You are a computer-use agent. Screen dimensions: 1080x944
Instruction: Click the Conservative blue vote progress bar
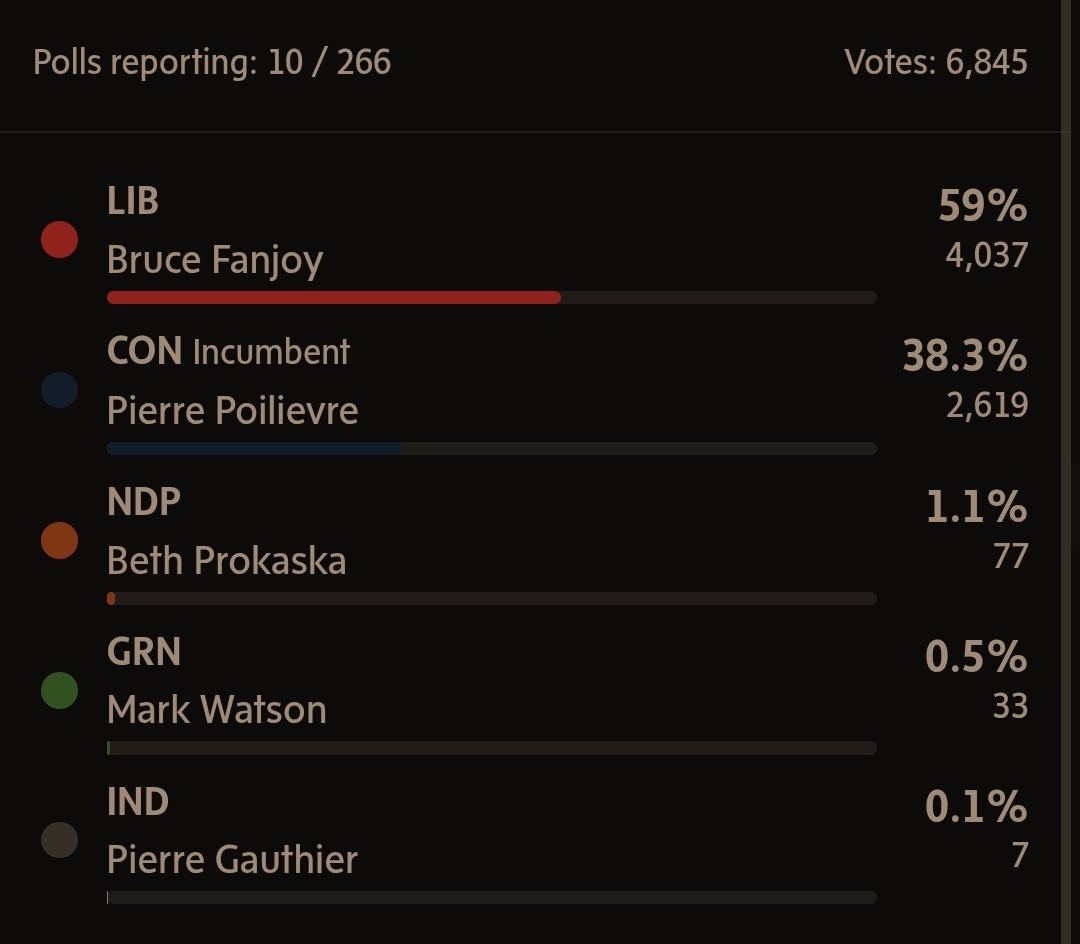pyautogui.click(x=253, y=448)
